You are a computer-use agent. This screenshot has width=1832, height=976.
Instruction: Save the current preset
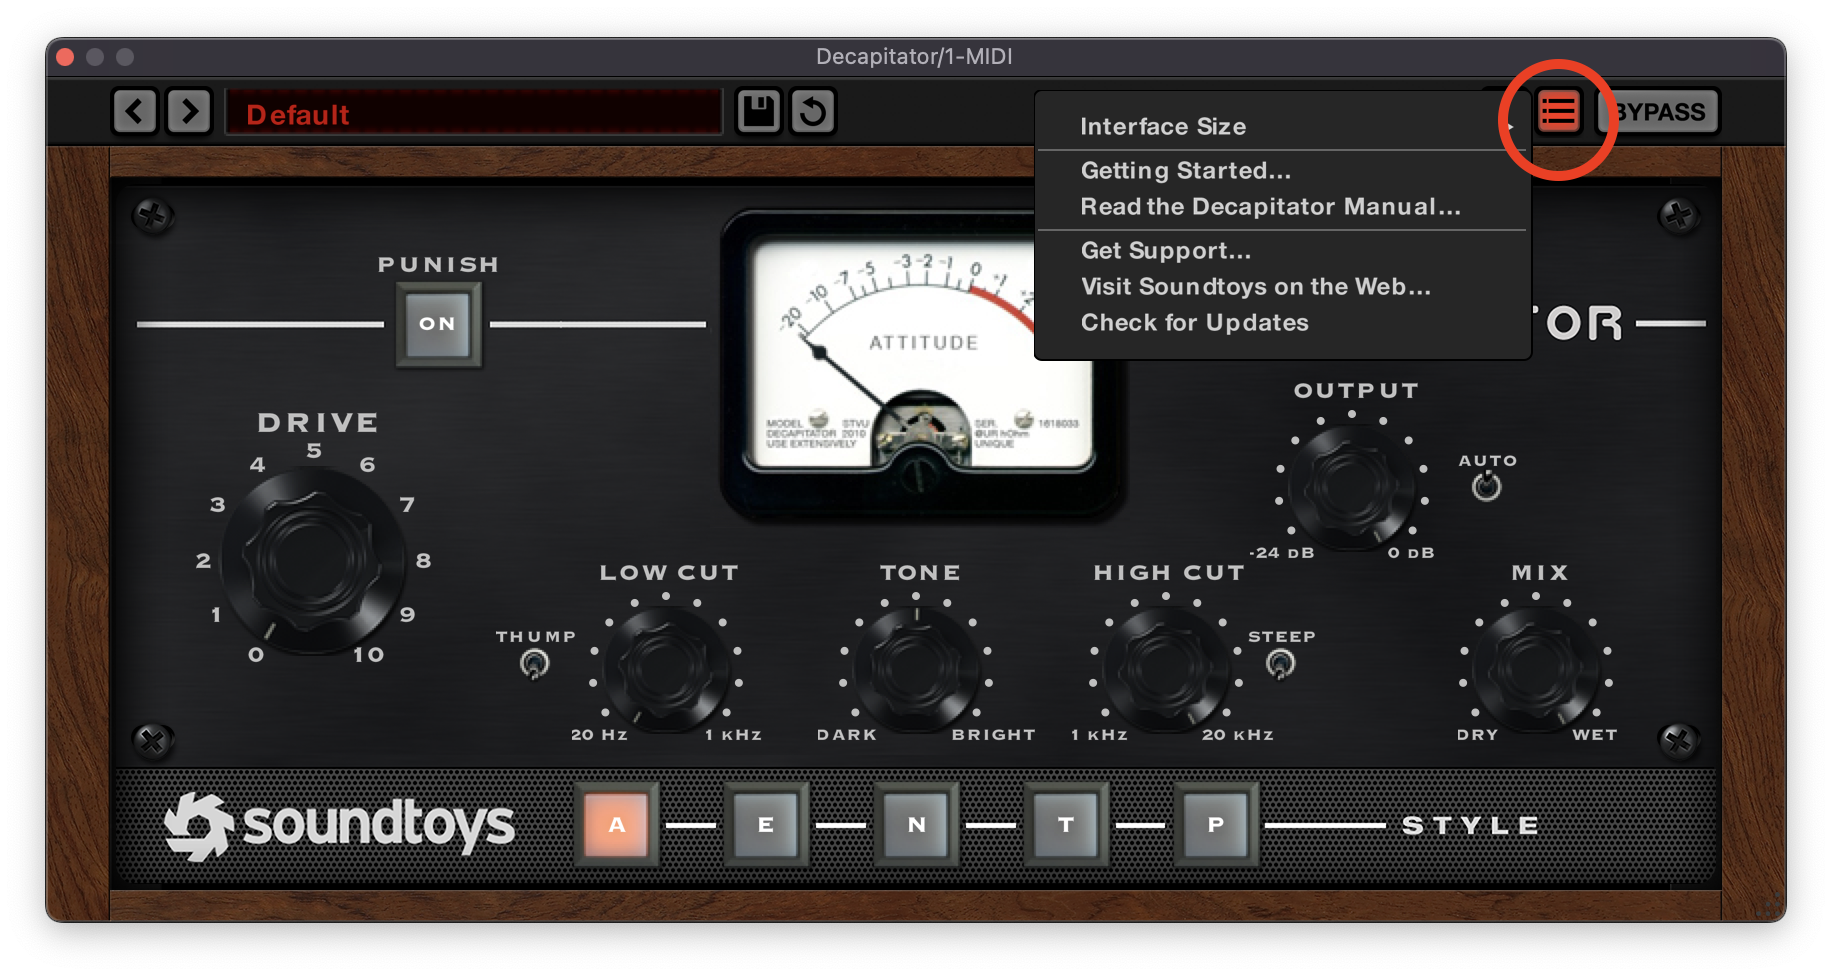pos(759,111)
